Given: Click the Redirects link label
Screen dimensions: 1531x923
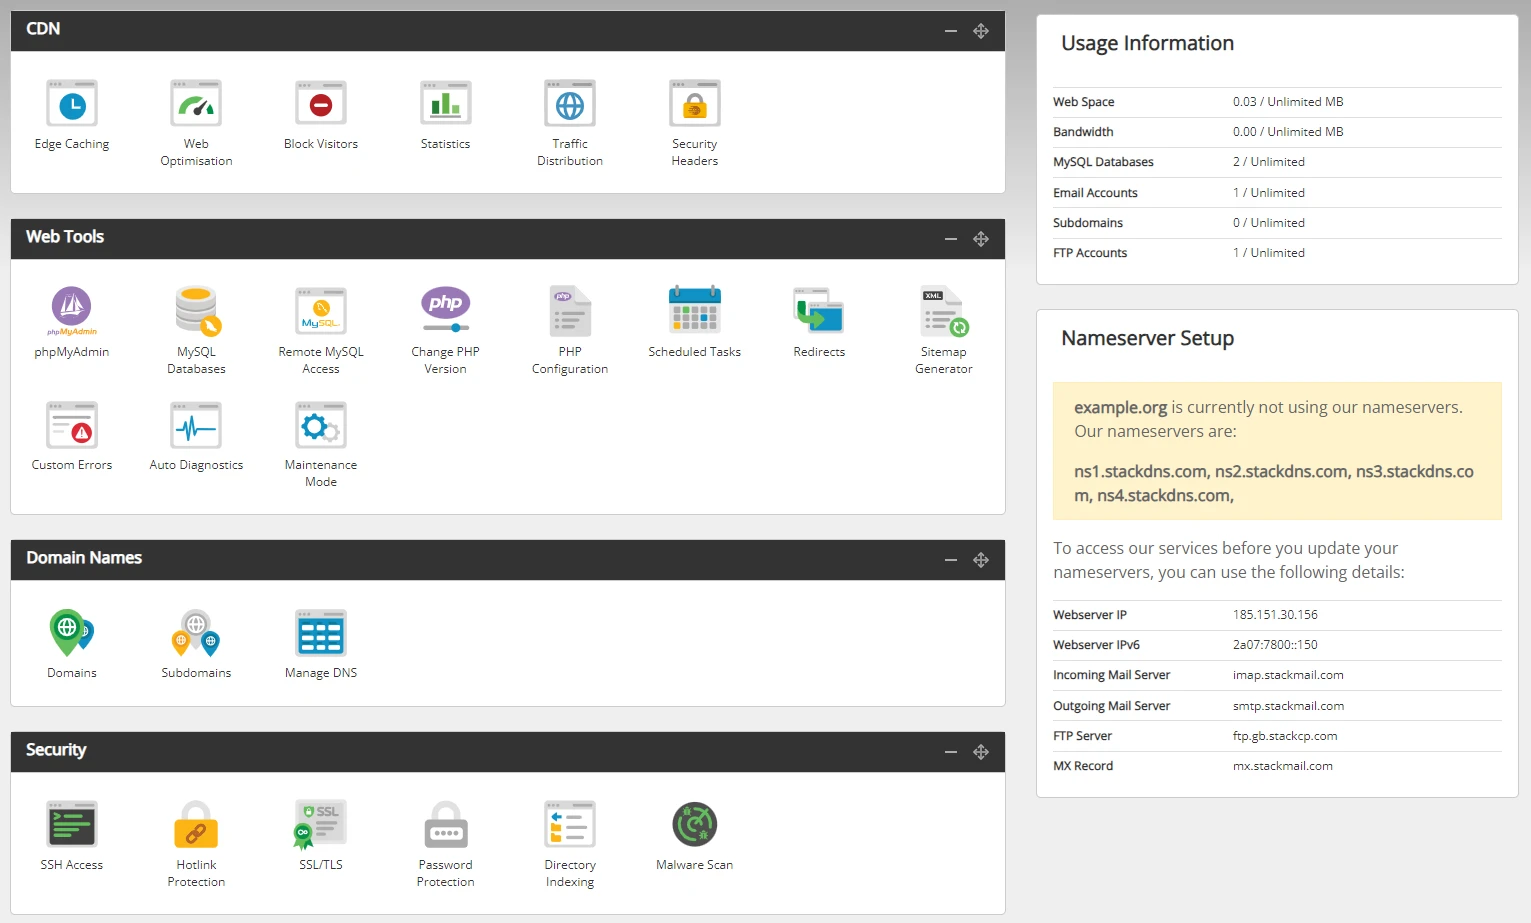Looking at the screenshot, I should pyautogui.click(x=819, y=352).
